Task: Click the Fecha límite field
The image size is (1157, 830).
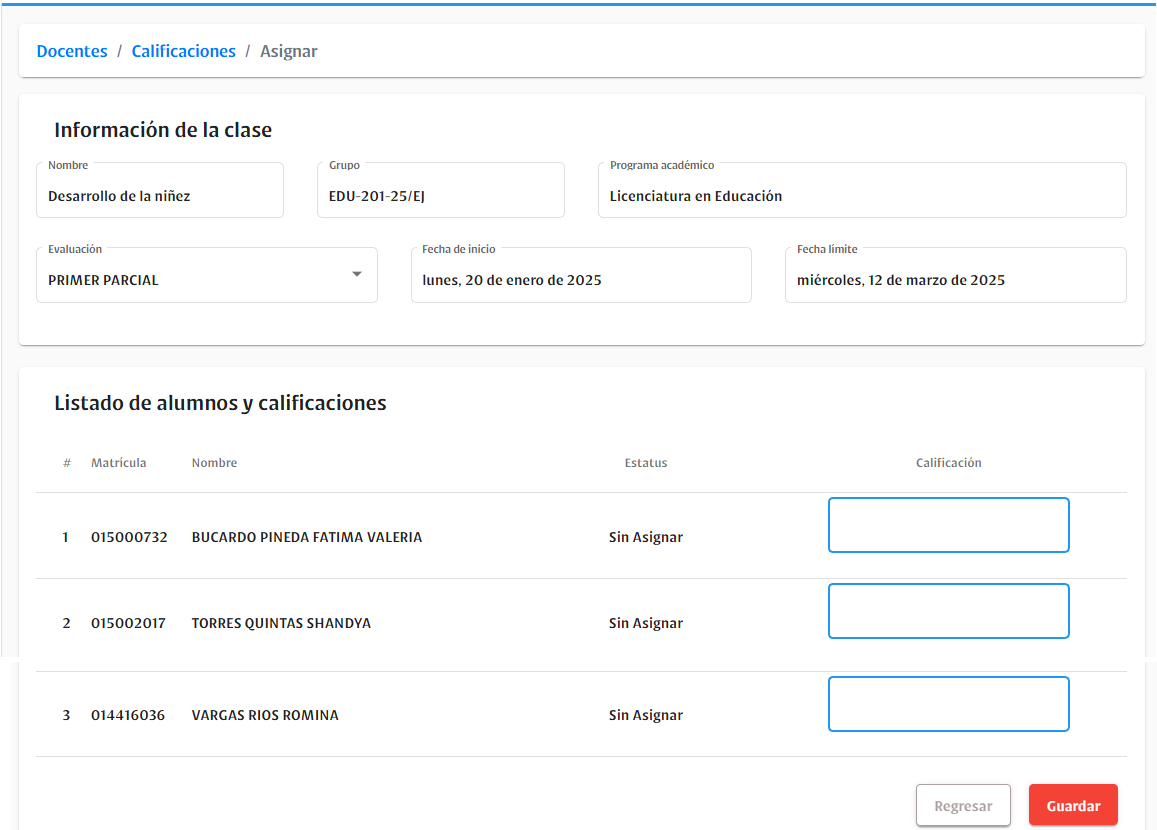Action: click(956, 275)
